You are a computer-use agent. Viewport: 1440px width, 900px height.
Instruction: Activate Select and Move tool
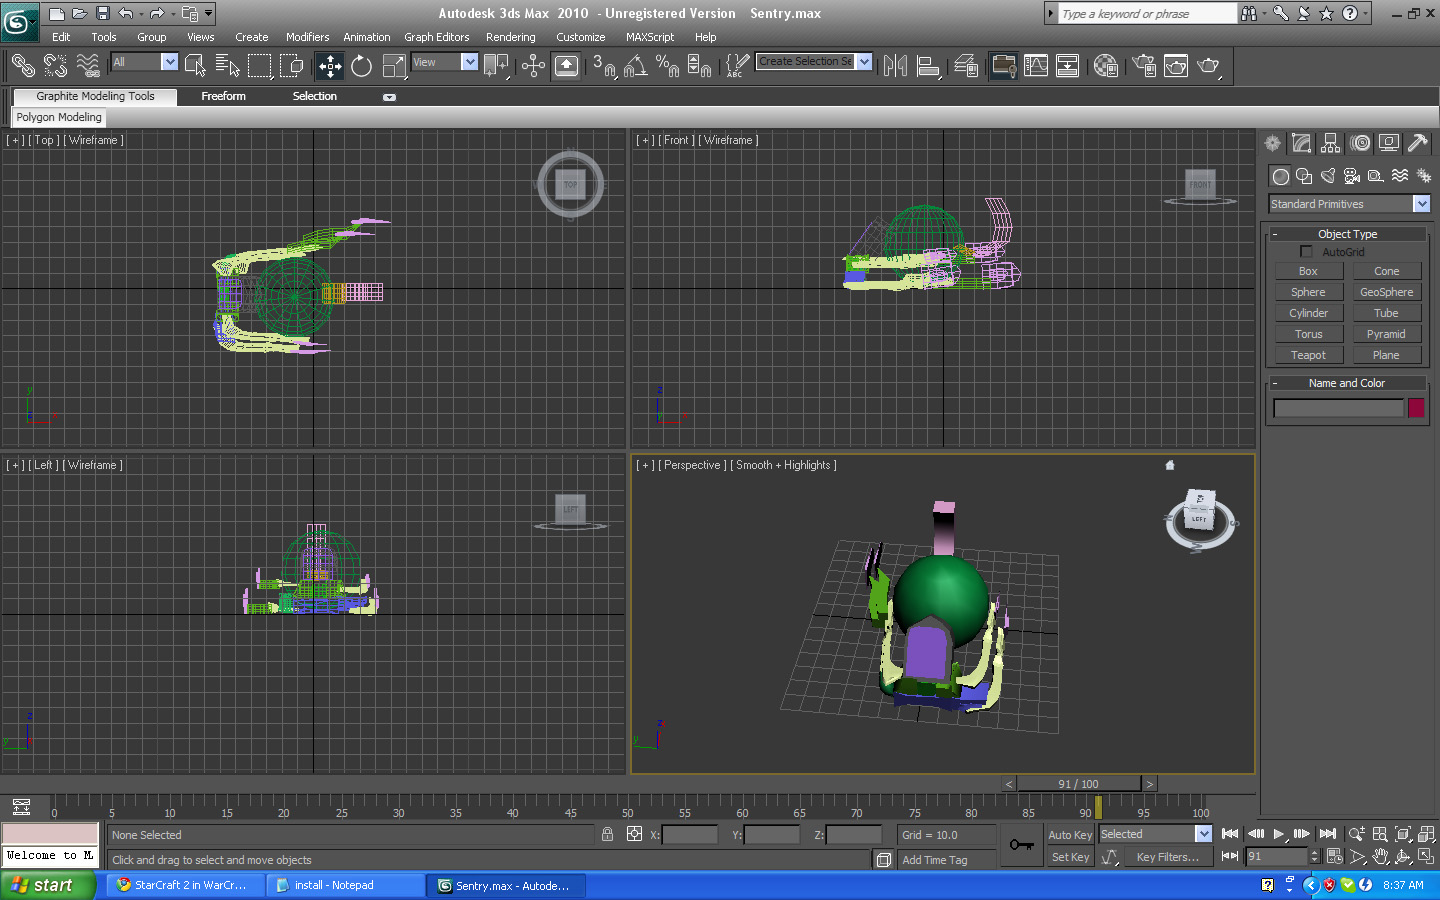pos(330,66)
